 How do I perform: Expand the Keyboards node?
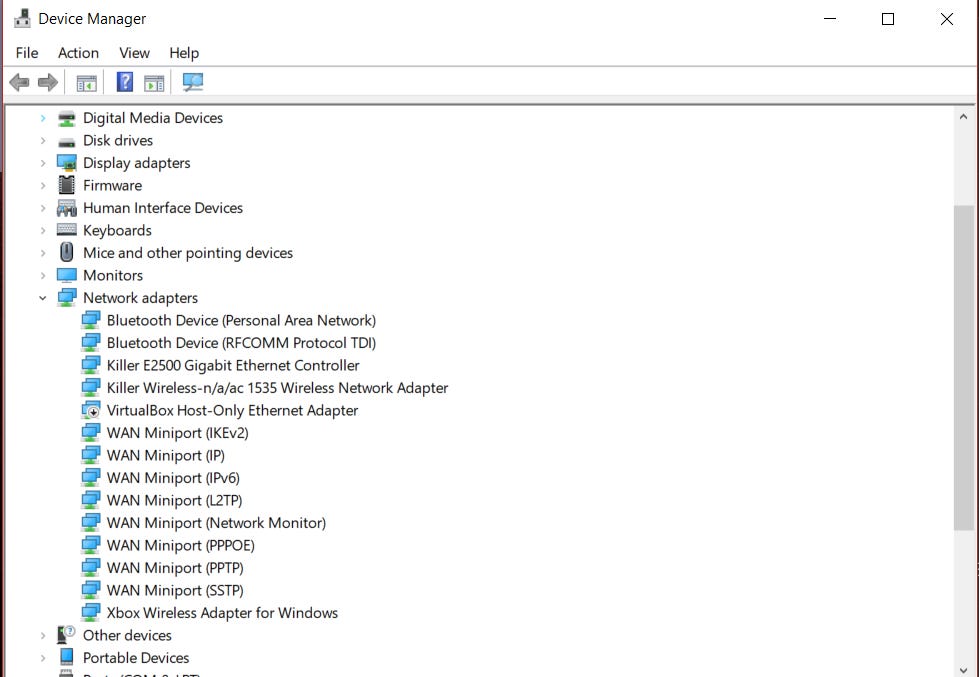42,230
